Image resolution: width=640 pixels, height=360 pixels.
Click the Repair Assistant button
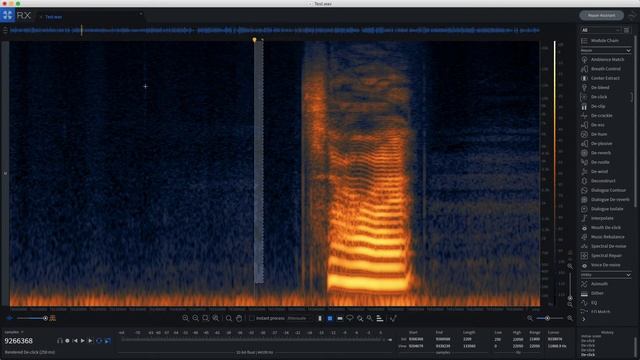coord(601,16)
